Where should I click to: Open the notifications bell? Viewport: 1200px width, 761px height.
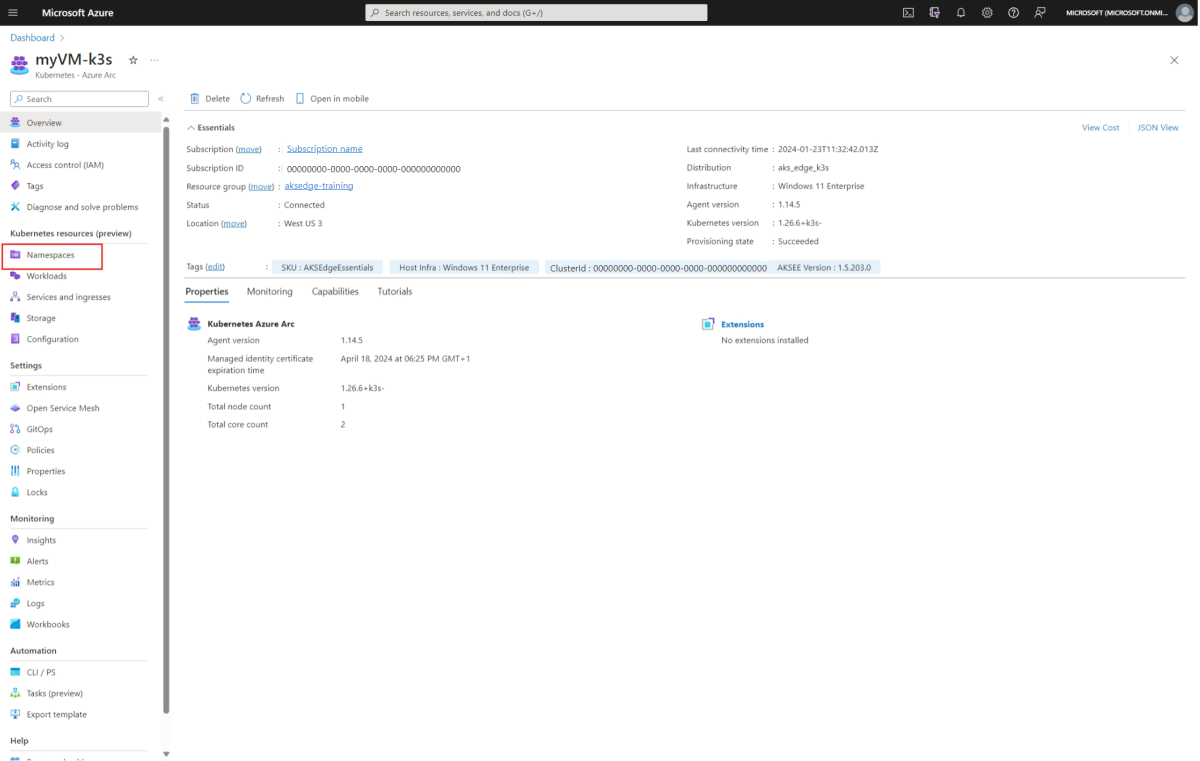(x=961, y=13)
